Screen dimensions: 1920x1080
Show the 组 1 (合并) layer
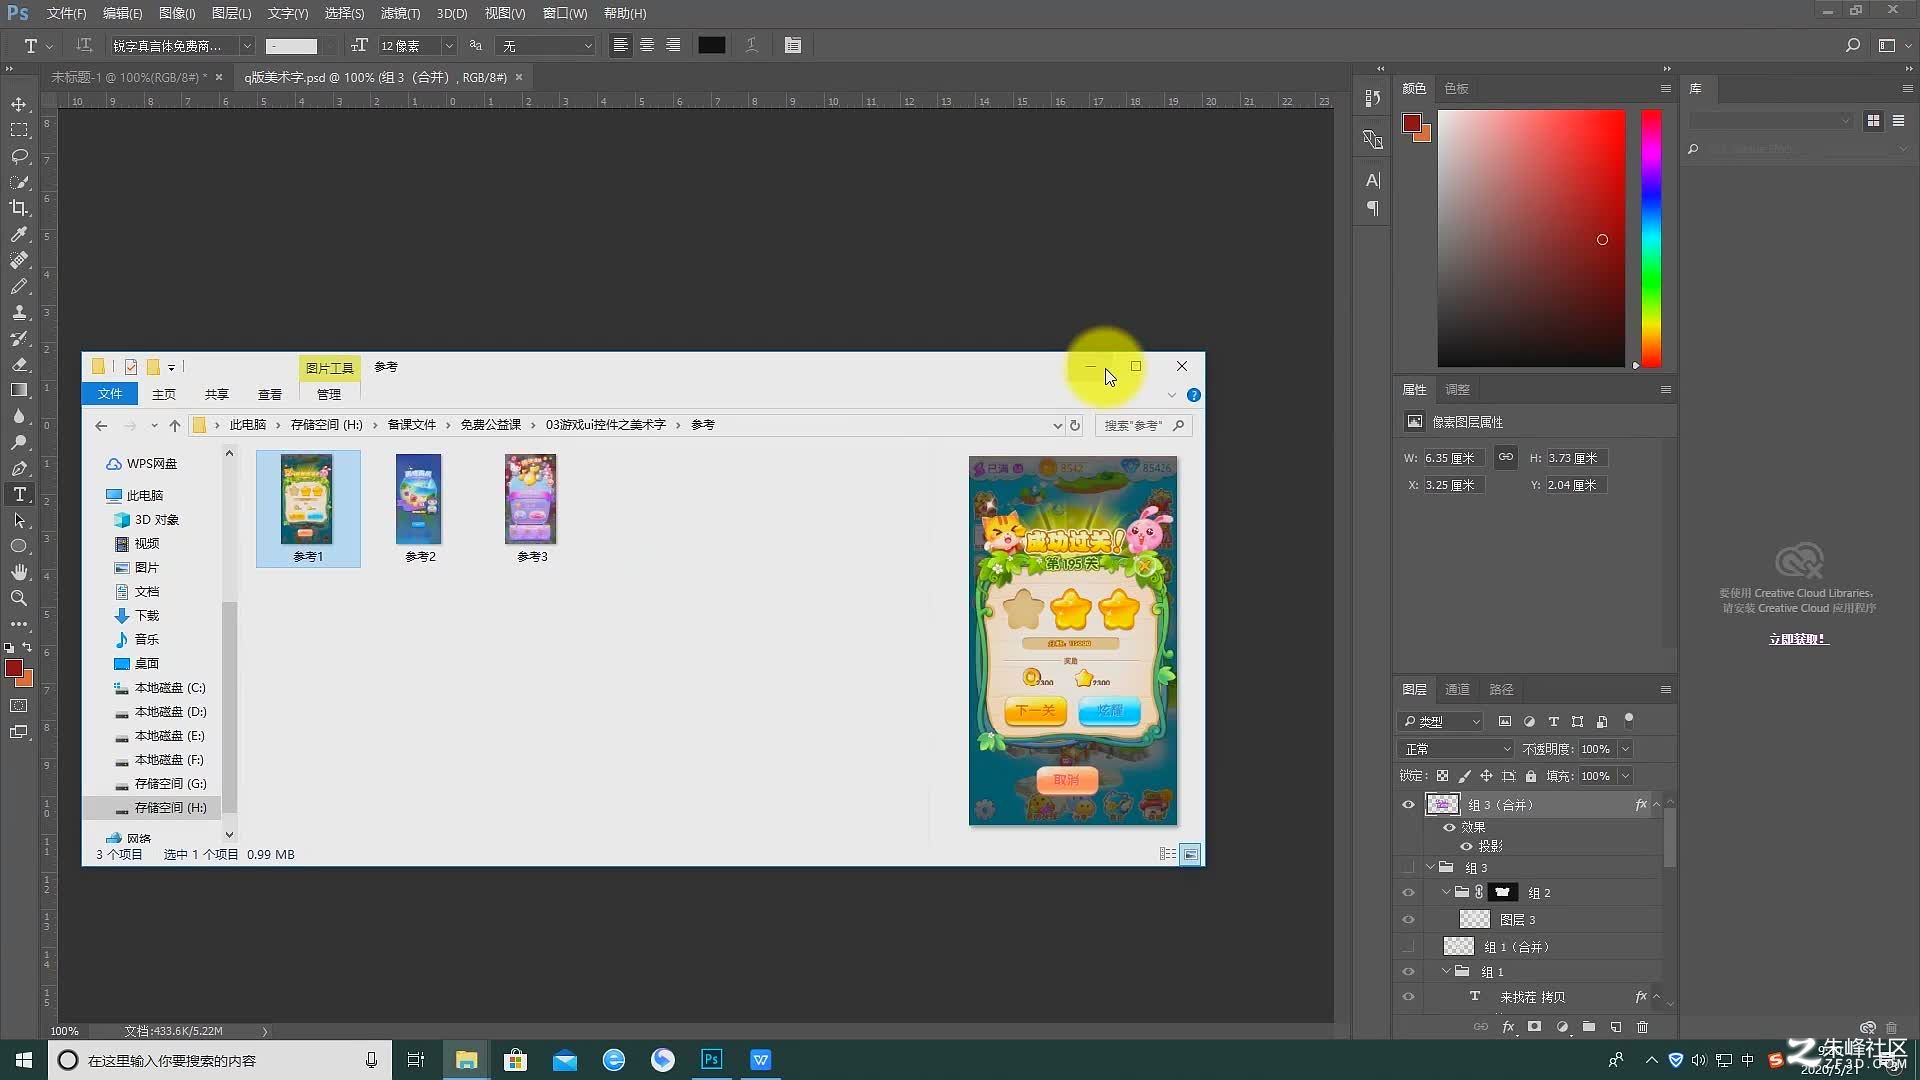click(1408, 947)
